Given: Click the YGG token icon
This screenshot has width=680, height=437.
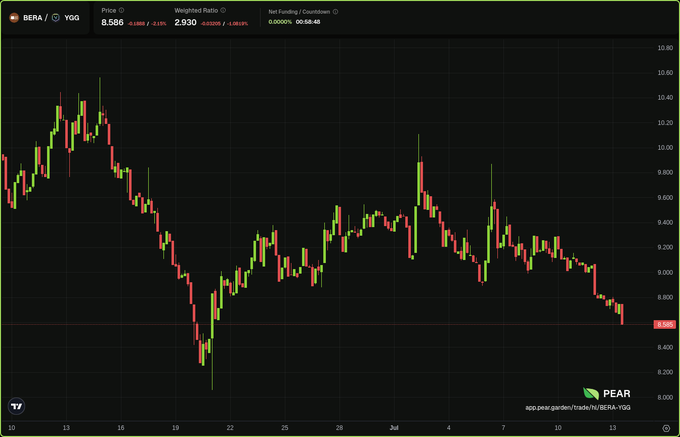Looking at the screenshot, I should pyautogui.click(x=56, y=18).
